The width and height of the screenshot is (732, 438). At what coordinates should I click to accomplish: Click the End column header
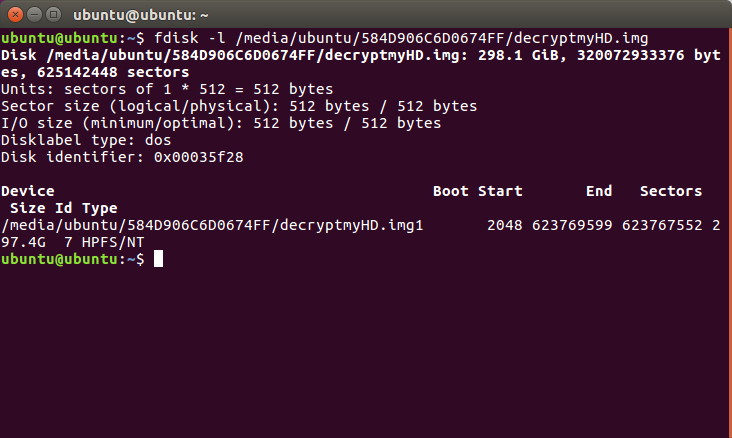599,191
